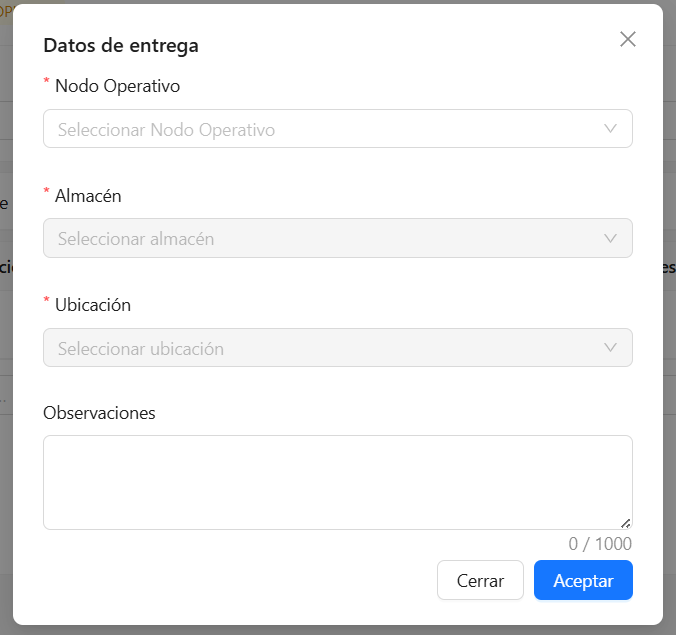Image resolution: width=676 pixels, height=635 pixels.
Task: Click the chevron arrow in Ubicación field
Action: coord(610,347)
